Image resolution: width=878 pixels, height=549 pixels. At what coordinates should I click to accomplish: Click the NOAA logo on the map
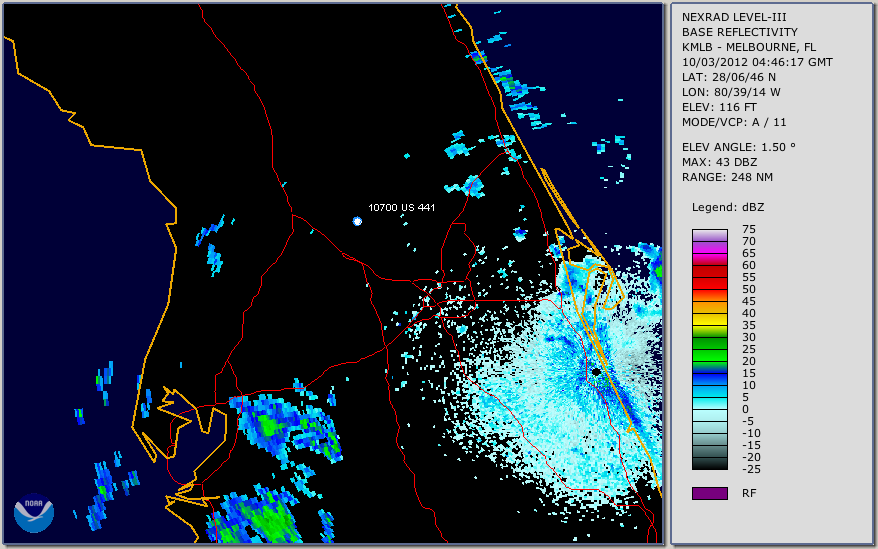[34, 513]
